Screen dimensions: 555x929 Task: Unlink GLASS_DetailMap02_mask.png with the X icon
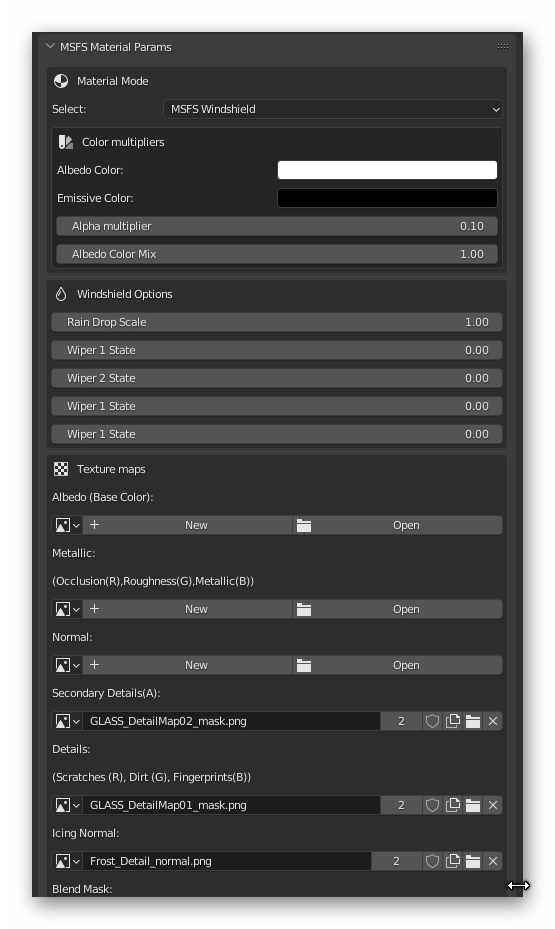click(x=493, y=721)
